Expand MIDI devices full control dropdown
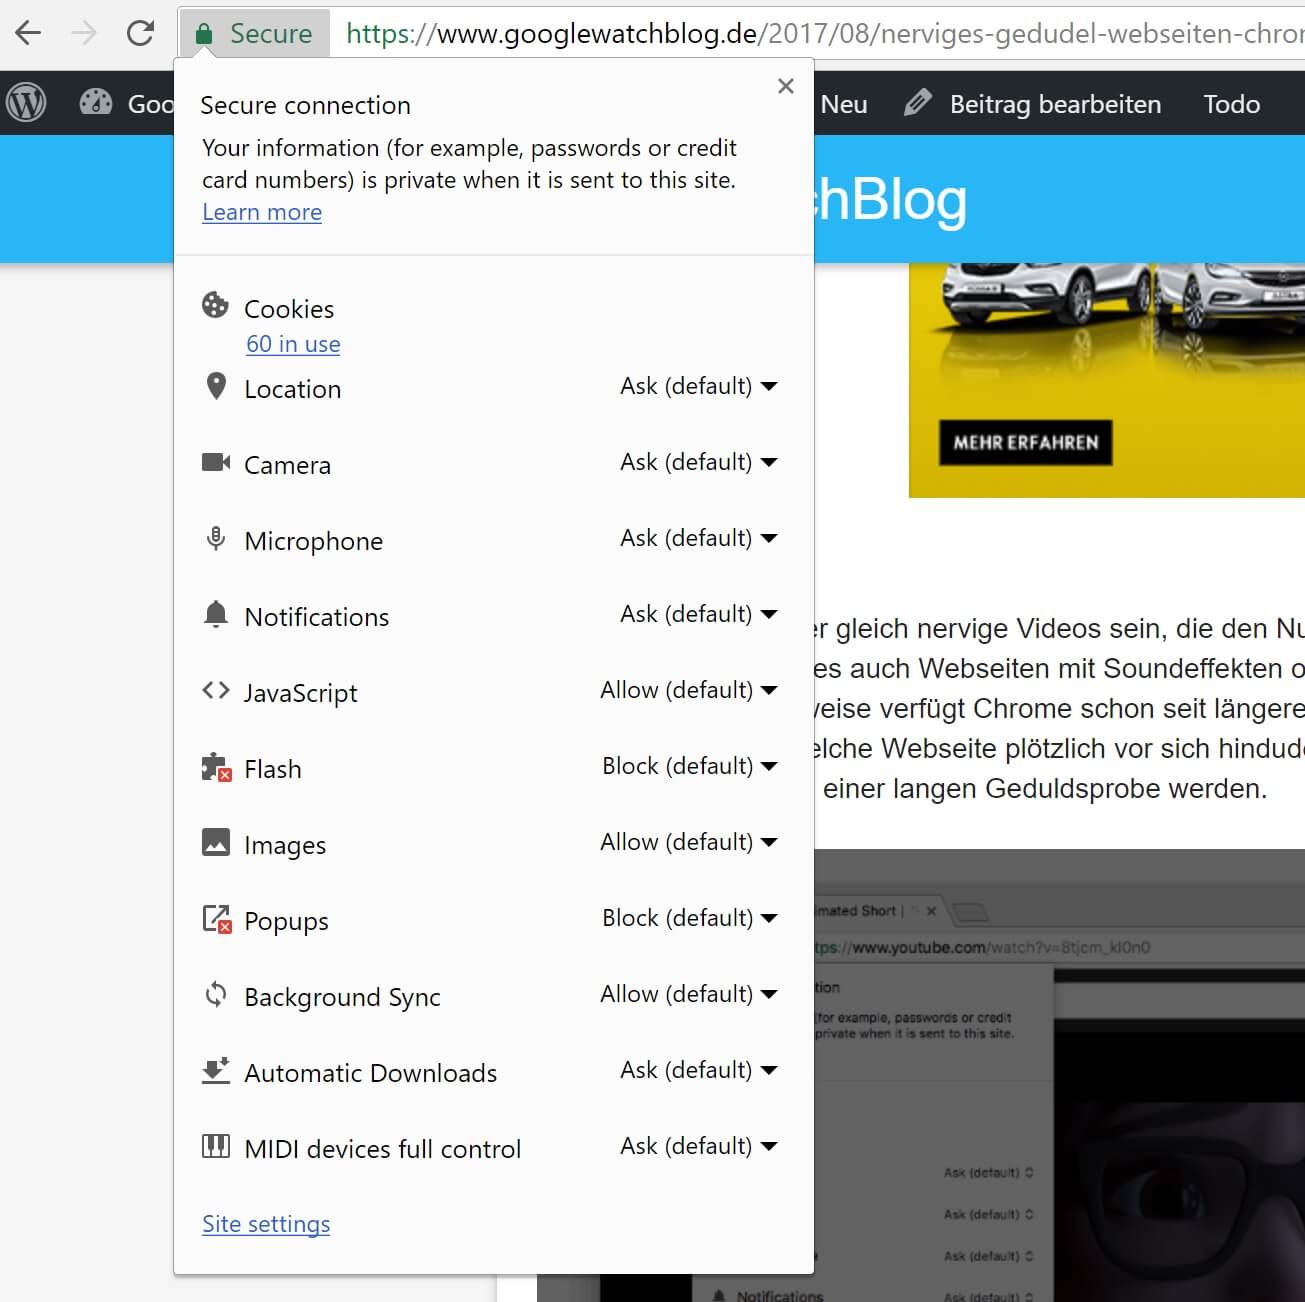This screenshot has width=1305, height=1302. click(x=698, y=1146)
